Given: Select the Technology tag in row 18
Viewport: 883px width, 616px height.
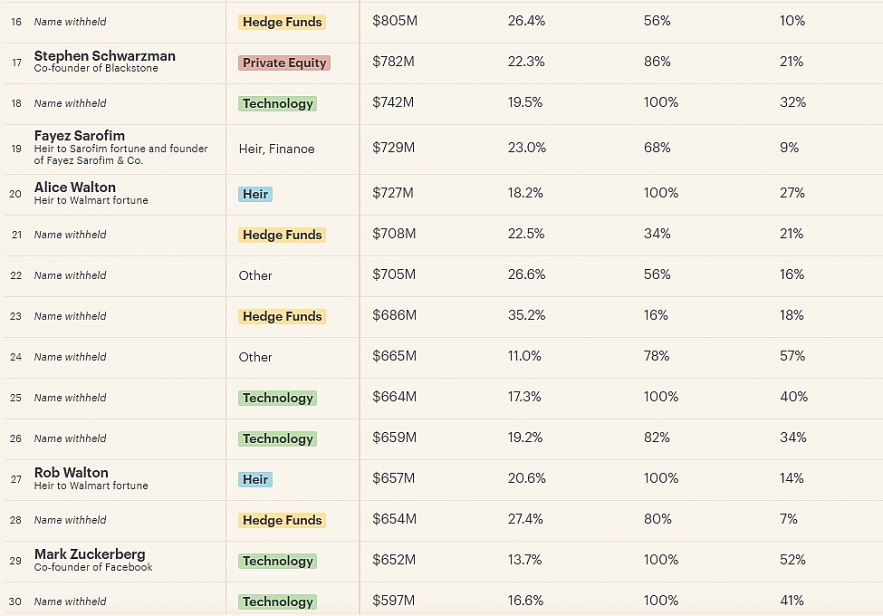Looking at the screenshot, I should pos(277,104).
